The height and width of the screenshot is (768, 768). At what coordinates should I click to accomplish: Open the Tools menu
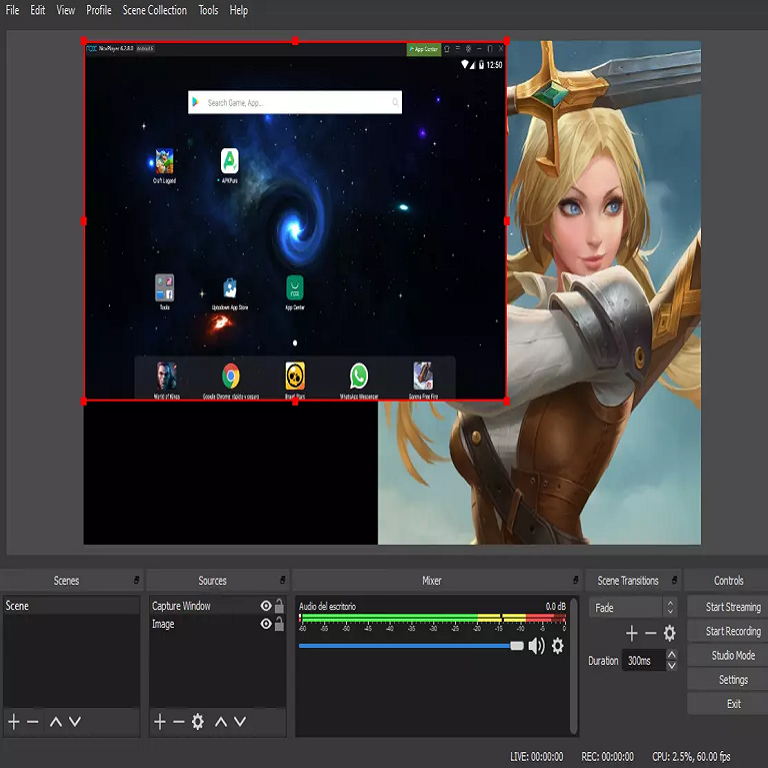tap(208, 10)
